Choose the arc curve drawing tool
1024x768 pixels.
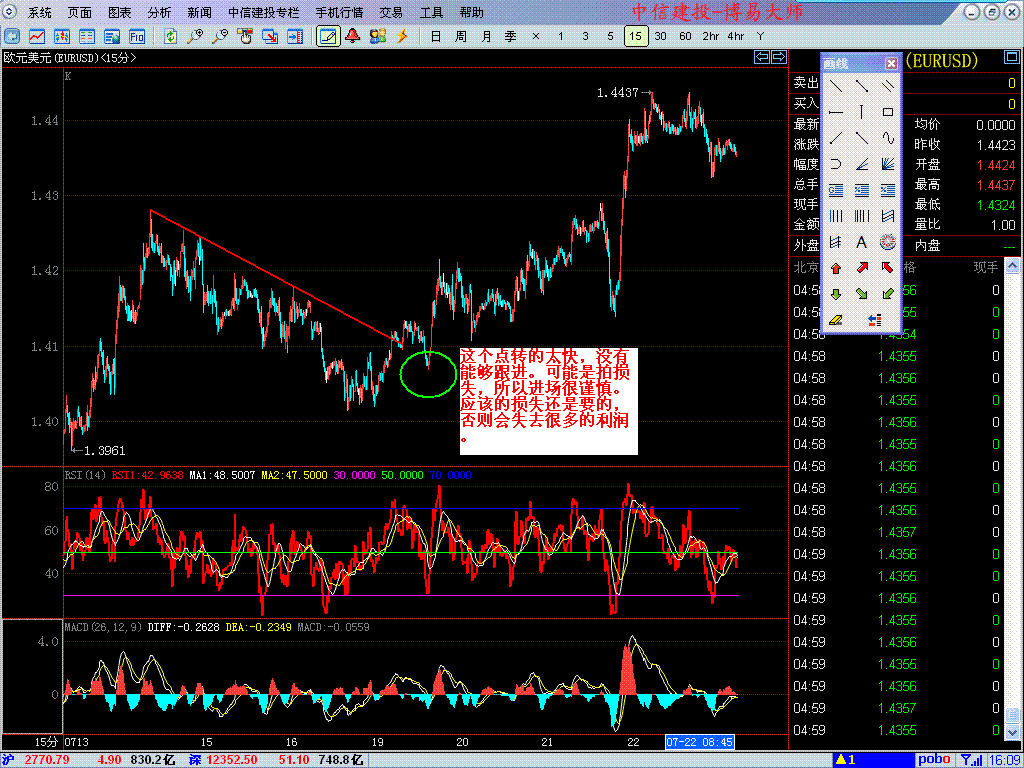(836, 164)
